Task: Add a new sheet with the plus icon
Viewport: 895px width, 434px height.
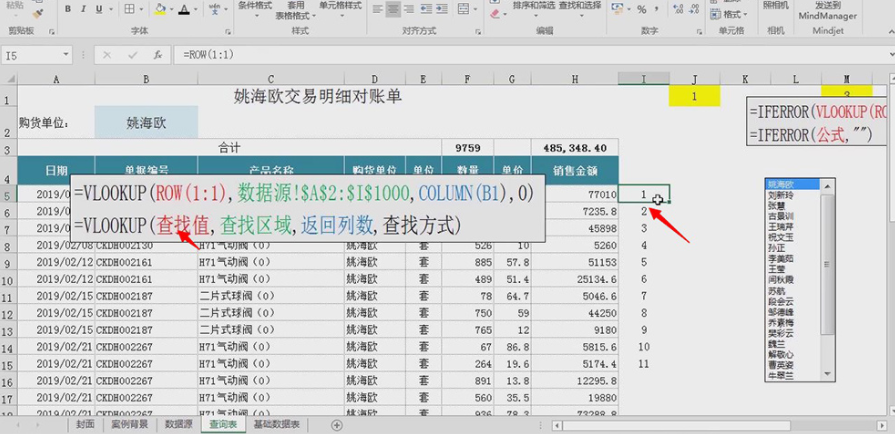Action: point(337,425)
